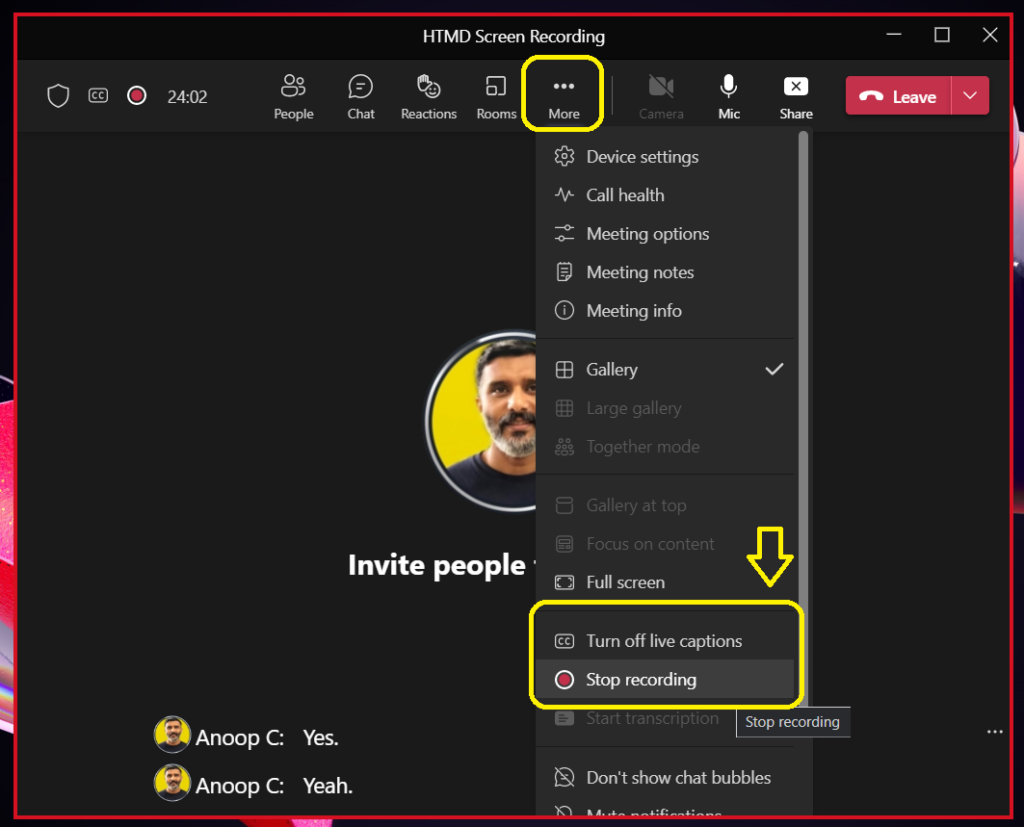1024x827 pixels.
Task: Open the Breakout Rooms panel
Action: pos(496,95)
